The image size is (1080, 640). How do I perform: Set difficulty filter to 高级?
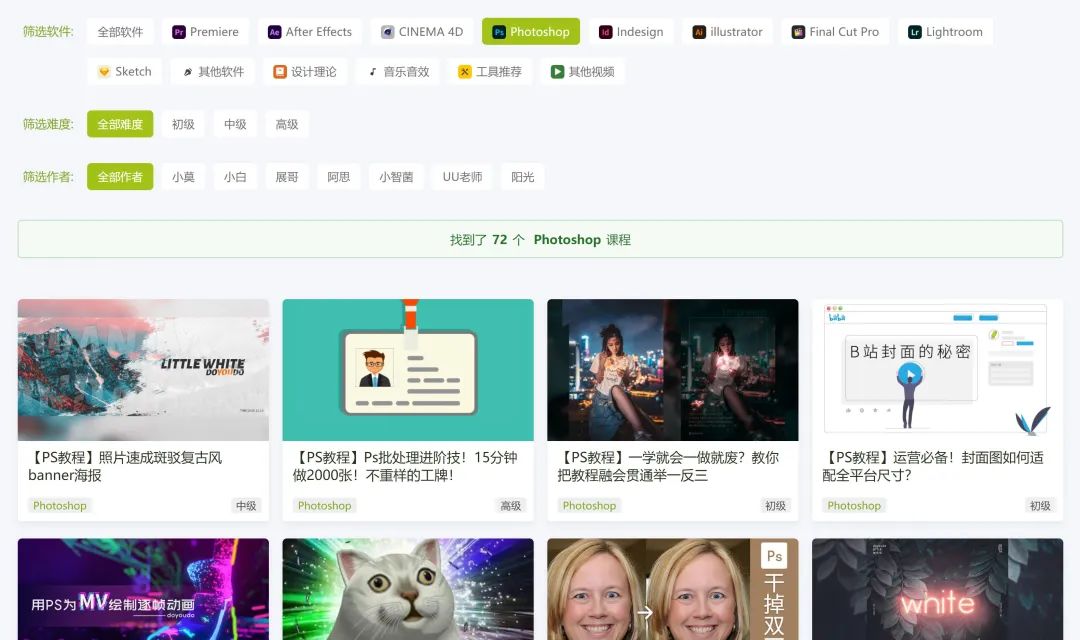point(287,124)
